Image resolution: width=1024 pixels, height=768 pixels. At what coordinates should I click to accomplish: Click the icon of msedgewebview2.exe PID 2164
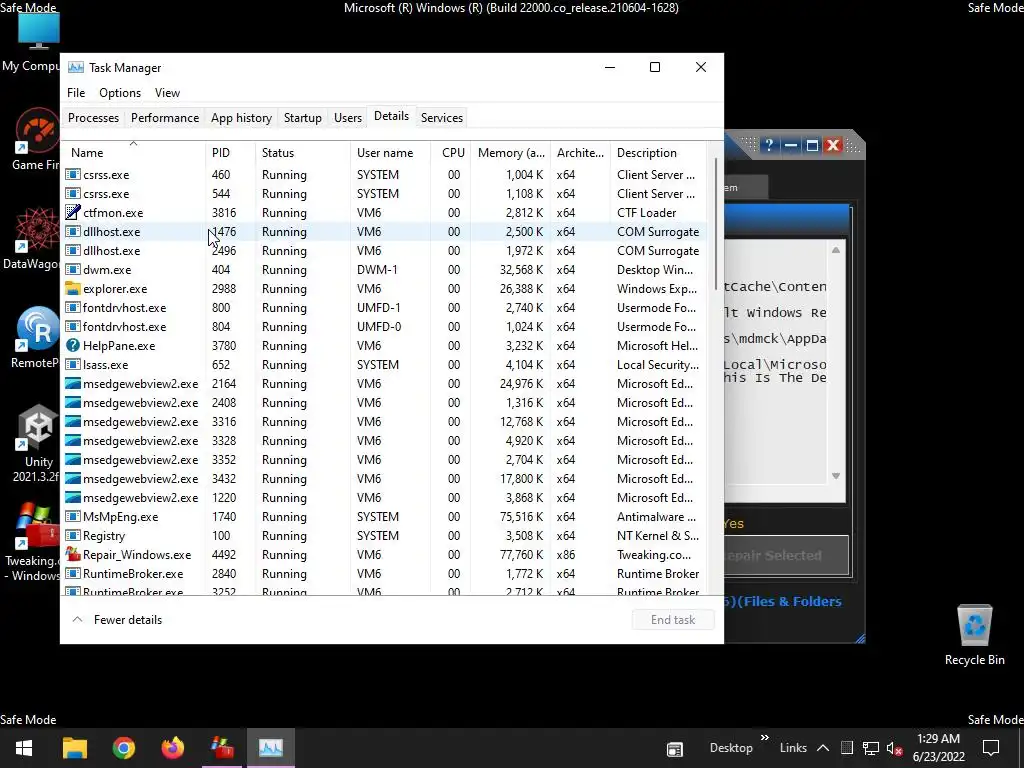(73, 384)
